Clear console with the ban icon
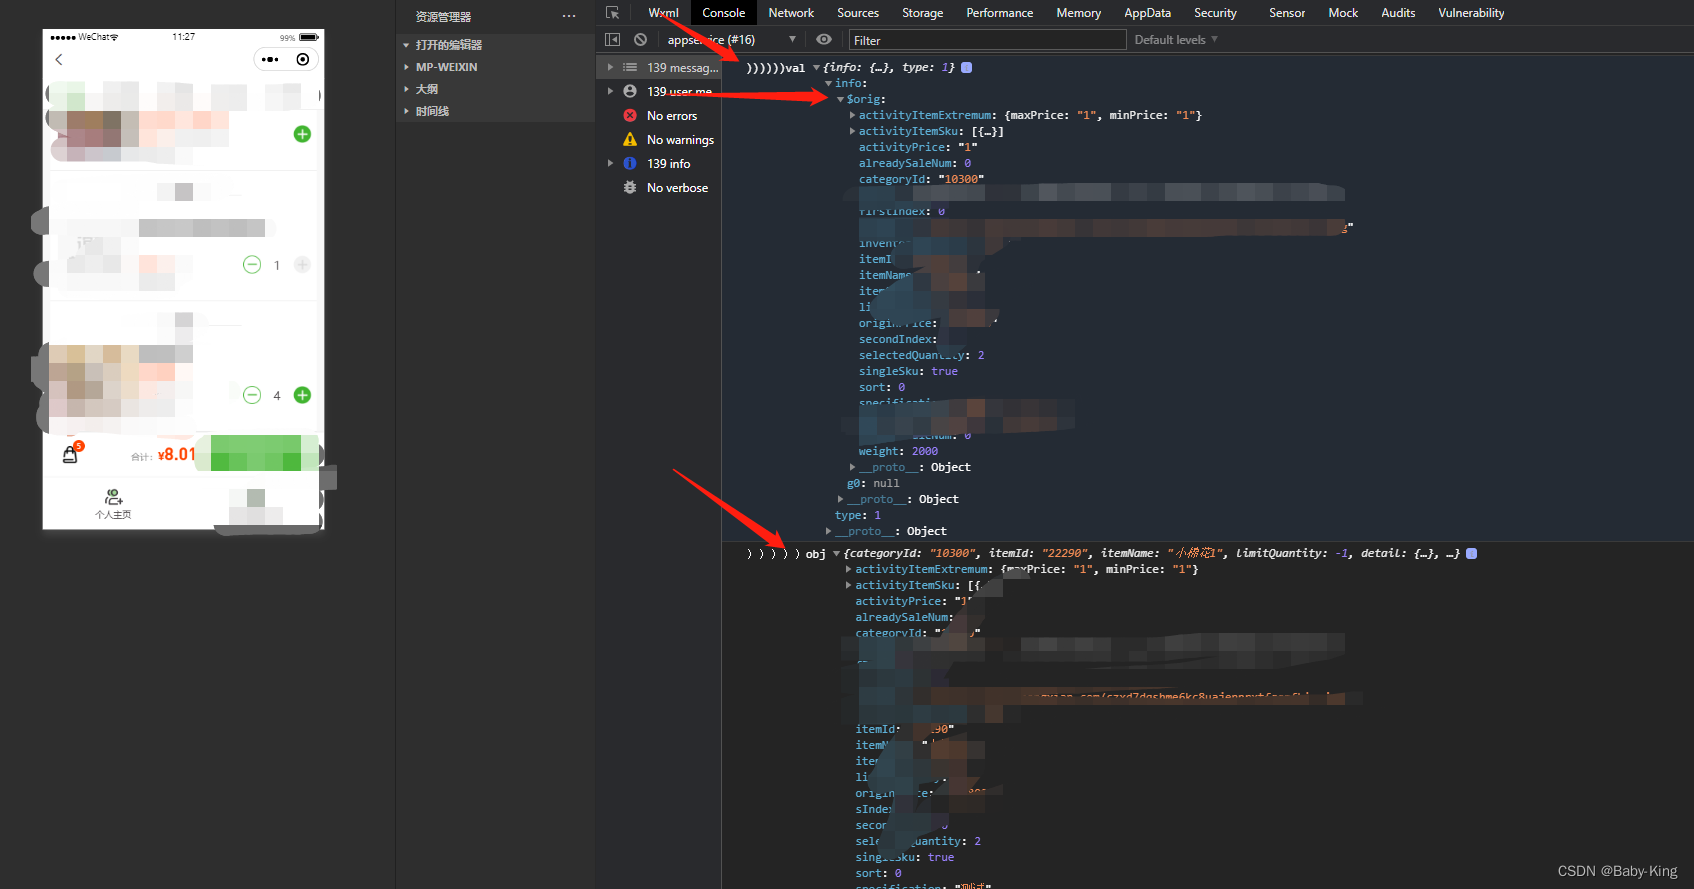The image size is (1694, 889). click(640, 40)
